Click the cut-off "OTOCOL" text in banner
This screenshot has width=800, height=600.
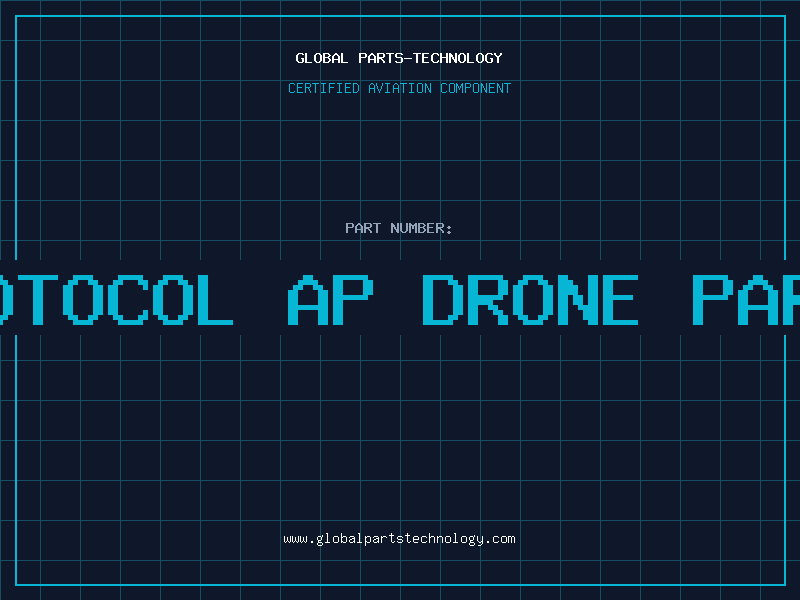[115, 299]
